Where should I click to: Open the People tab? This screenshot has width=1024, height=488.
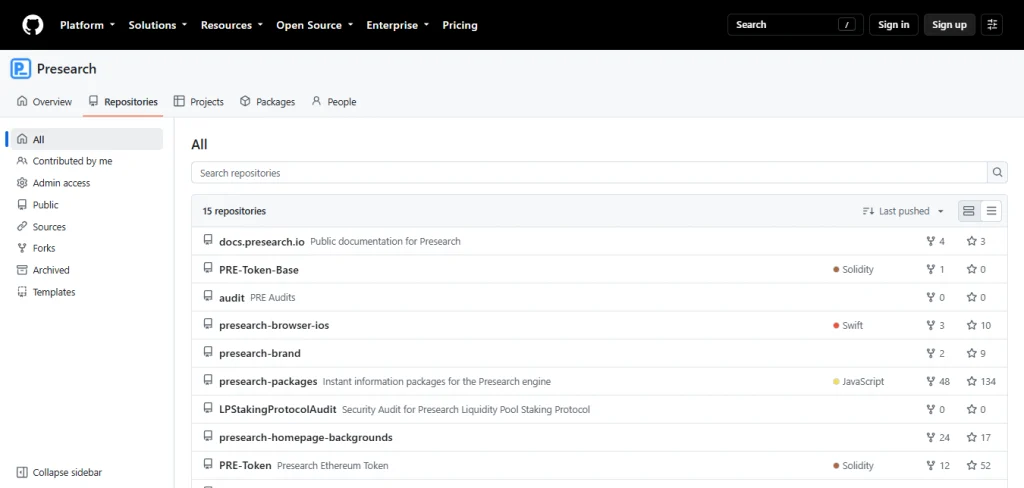(334, 102)
